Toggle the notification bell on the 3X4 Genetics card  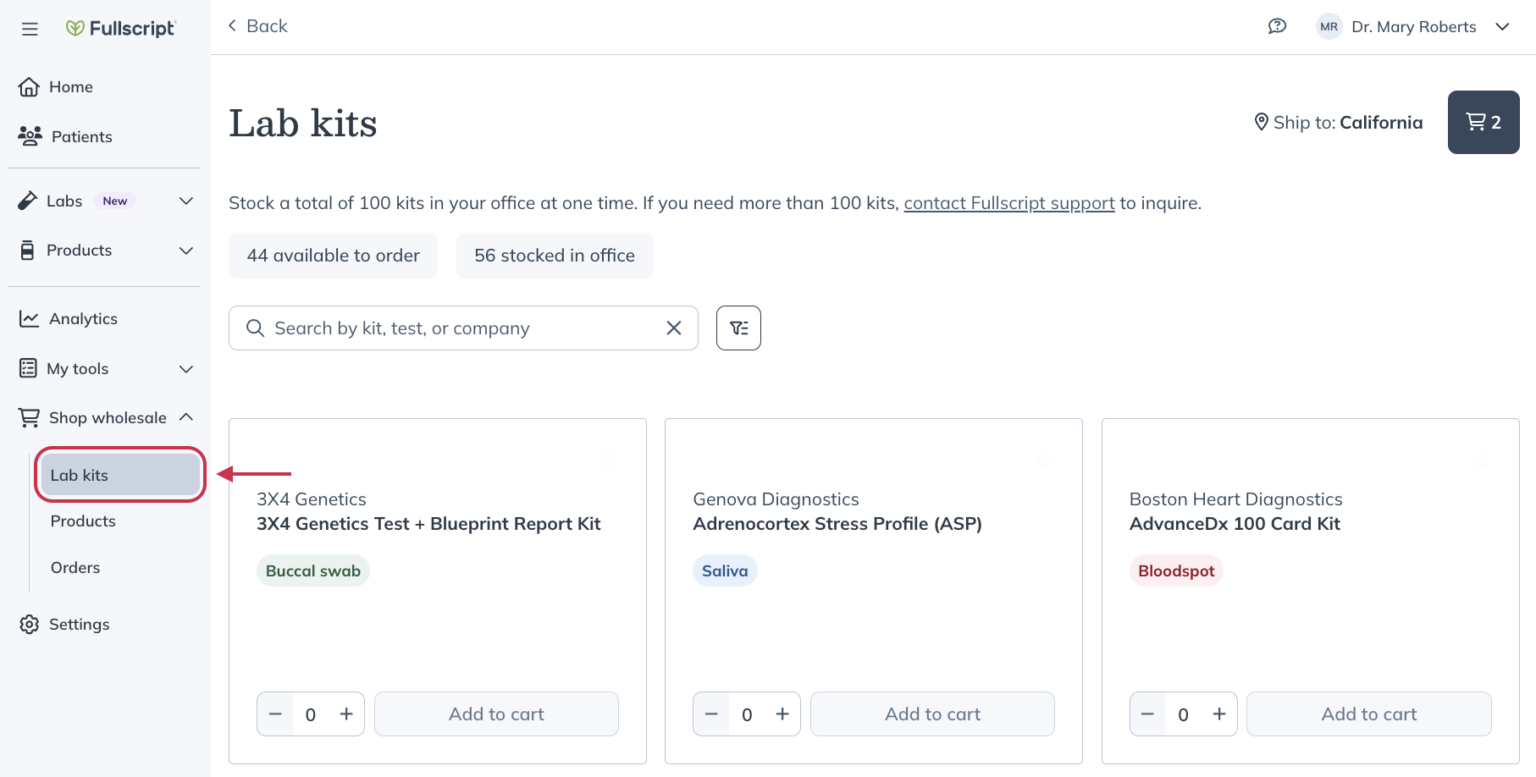[609, 459]
